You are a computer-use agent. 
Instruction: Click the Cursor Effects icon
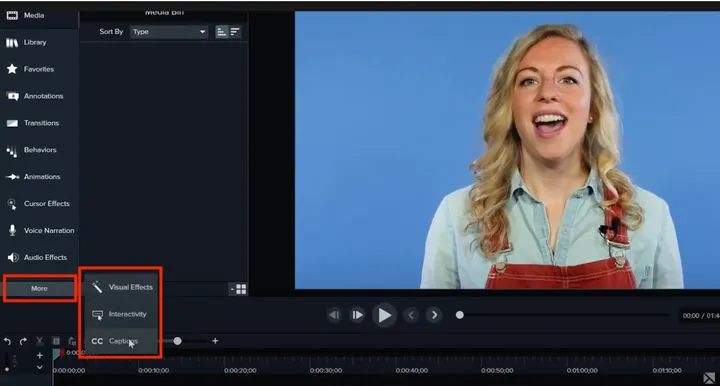click(x=12, y=204)
